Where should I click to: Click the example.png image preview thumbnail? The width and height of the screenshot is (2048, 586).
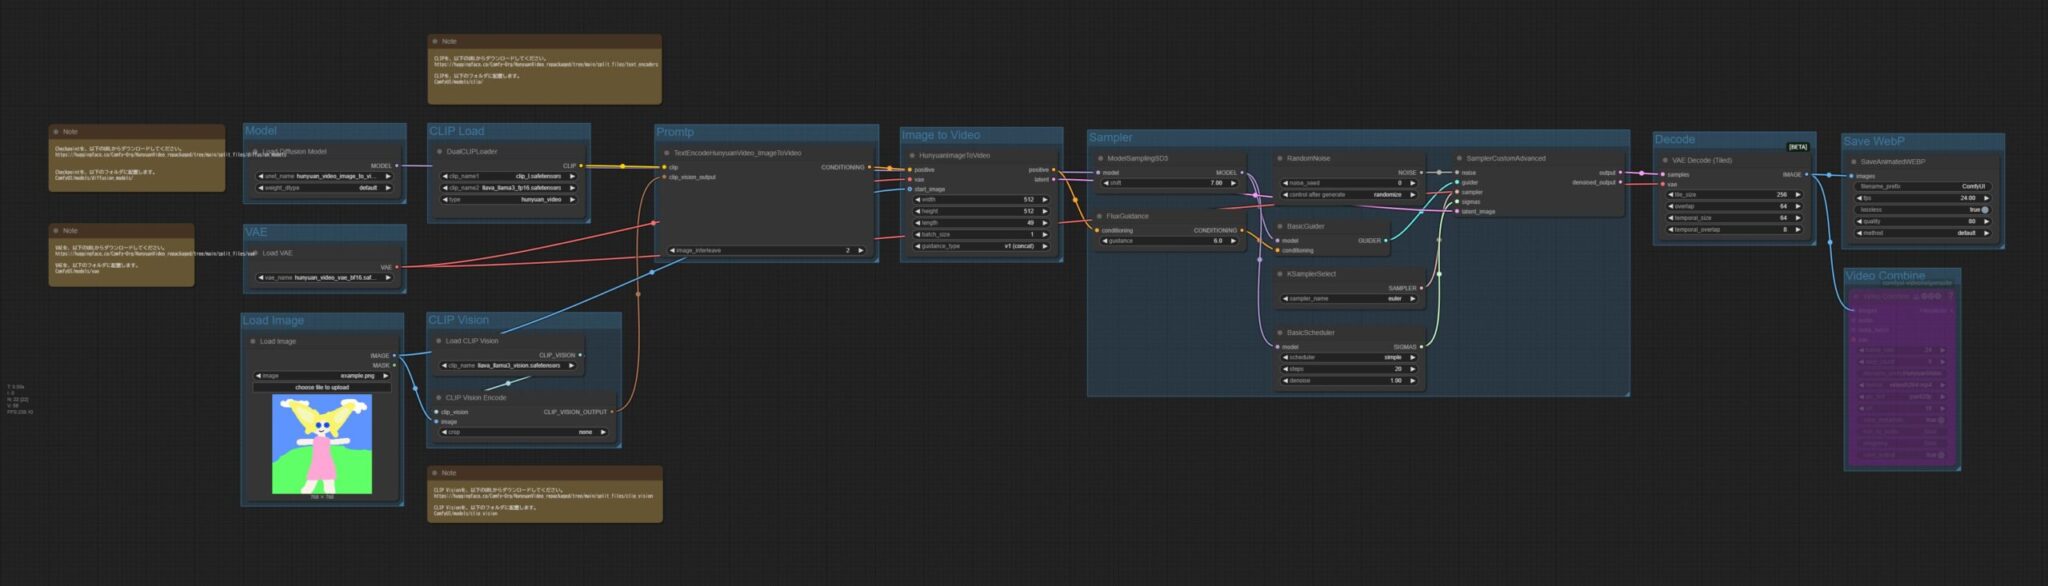[322, 444]
